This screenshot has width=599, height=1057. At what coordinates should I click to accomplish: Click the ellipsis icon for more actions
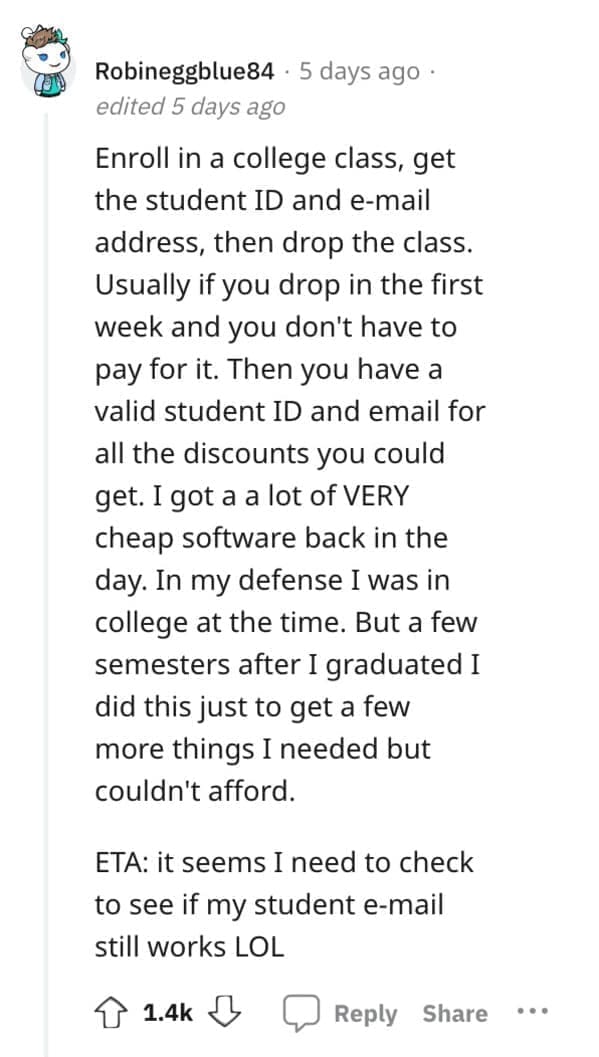(x=533, y=1013)
